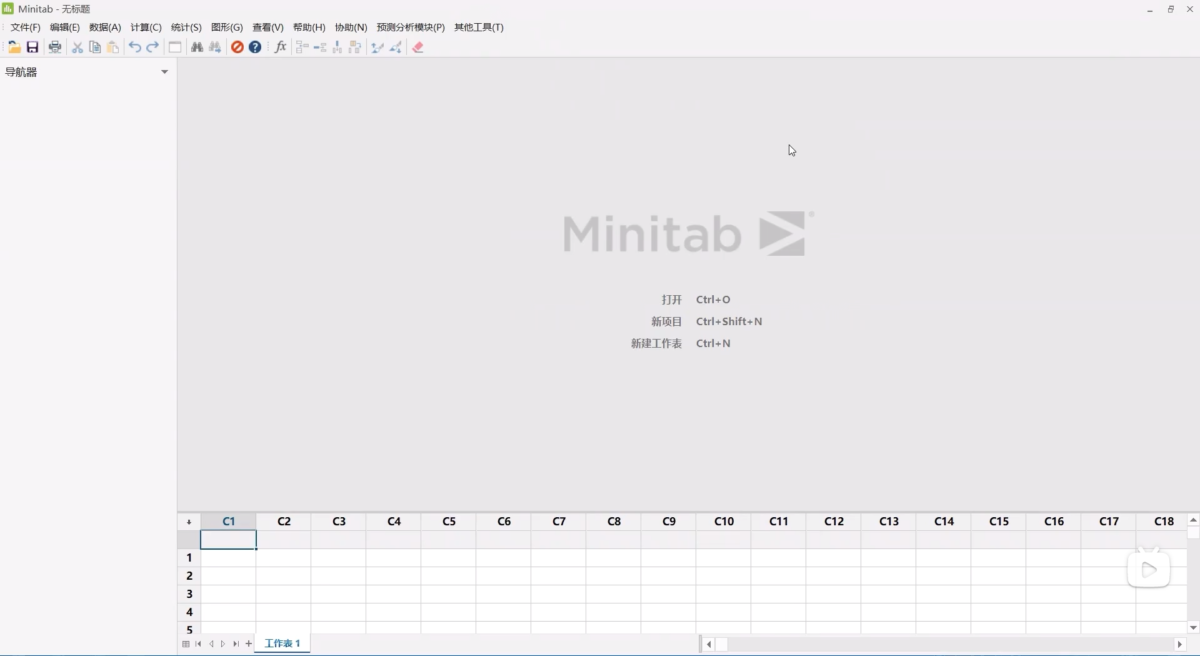The height and width of the screenshot is (656, 1200).
Task: Save the project with the floppy disk icon
Action: (32, 47)
